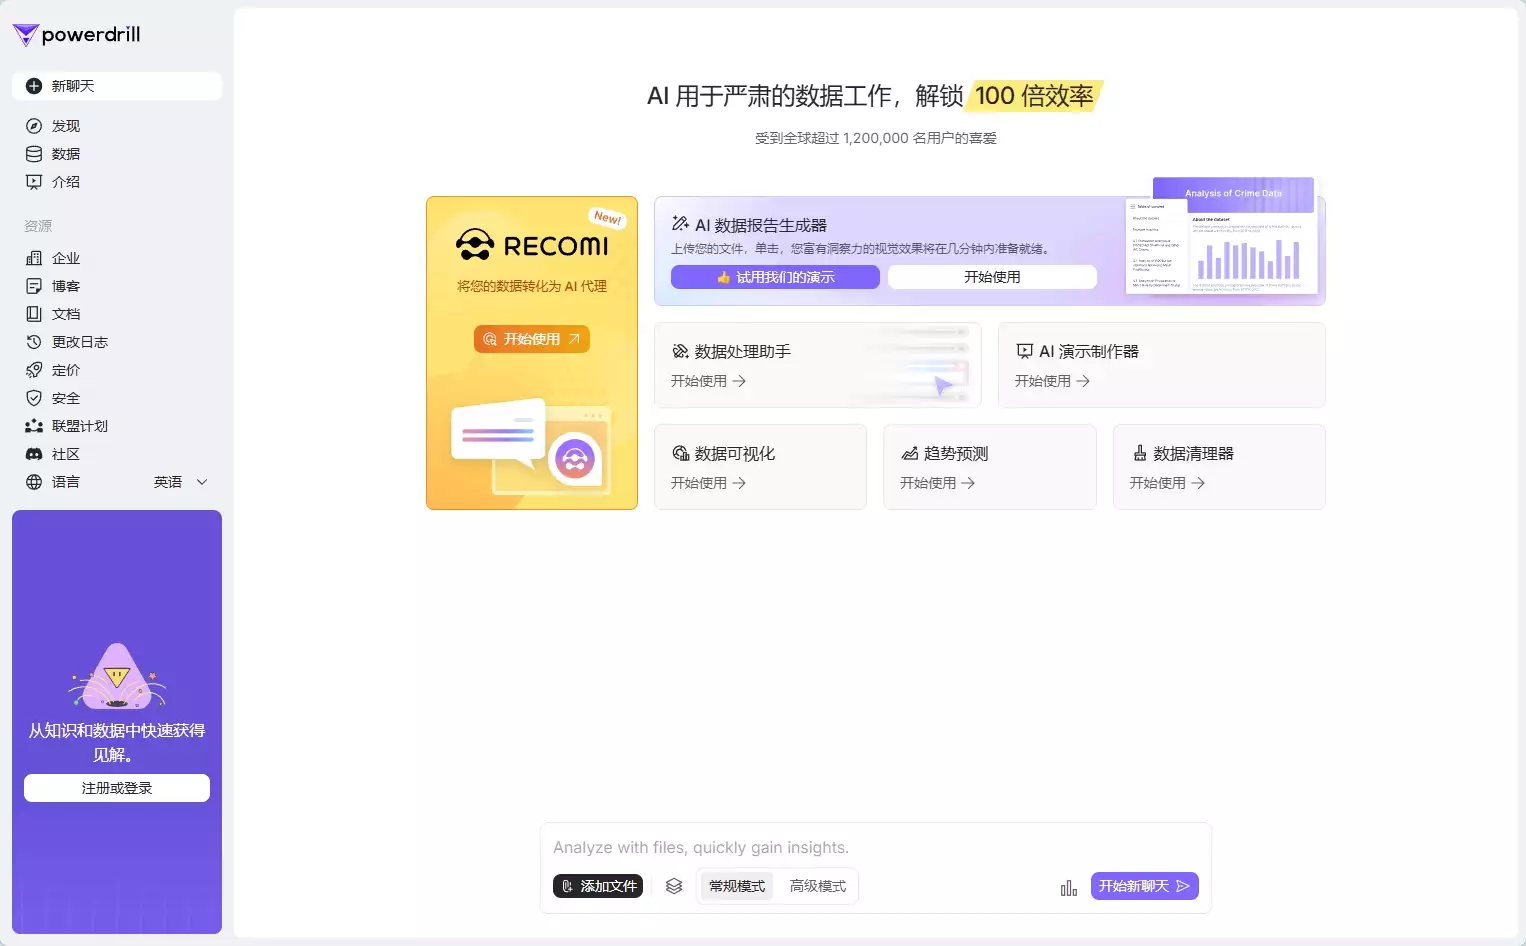This screenshot has height=946, width=1526.
Task: Switch to 高级模式
Action: click(x=818, y=886)
